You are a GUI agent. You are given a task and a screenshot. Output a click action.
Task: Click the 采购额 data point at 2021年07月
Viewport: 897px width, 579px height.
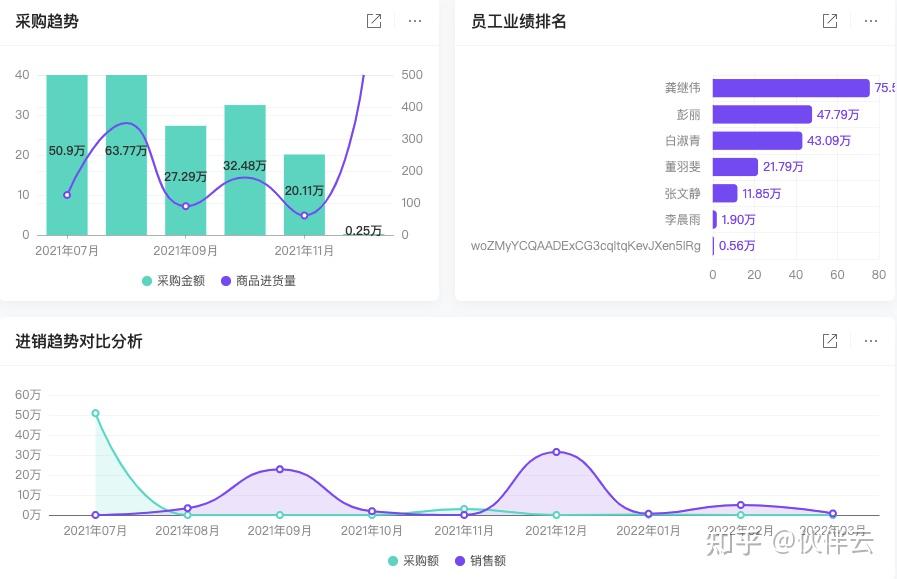click(x=96, y=413)
